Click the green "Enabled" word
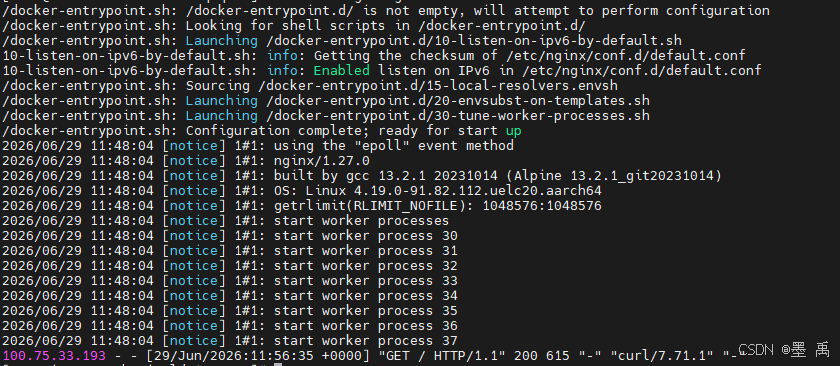The height and width of the screenshot is (366, 840). pyautogui.click(x=341, y=71)
